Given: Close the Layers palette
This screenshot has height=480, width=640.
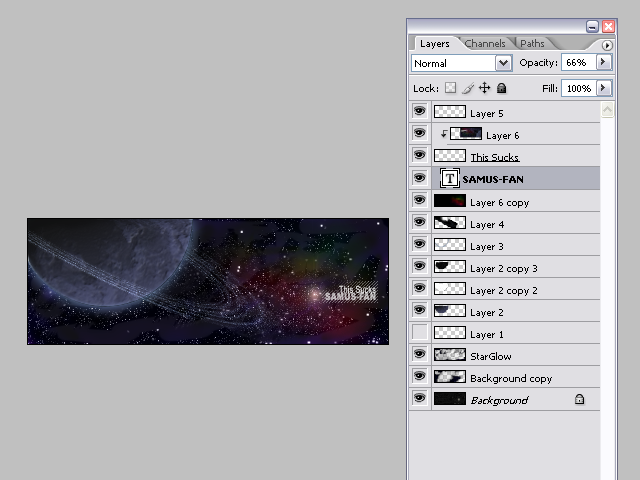Looking at the screenshot, I should coord(608,27).
